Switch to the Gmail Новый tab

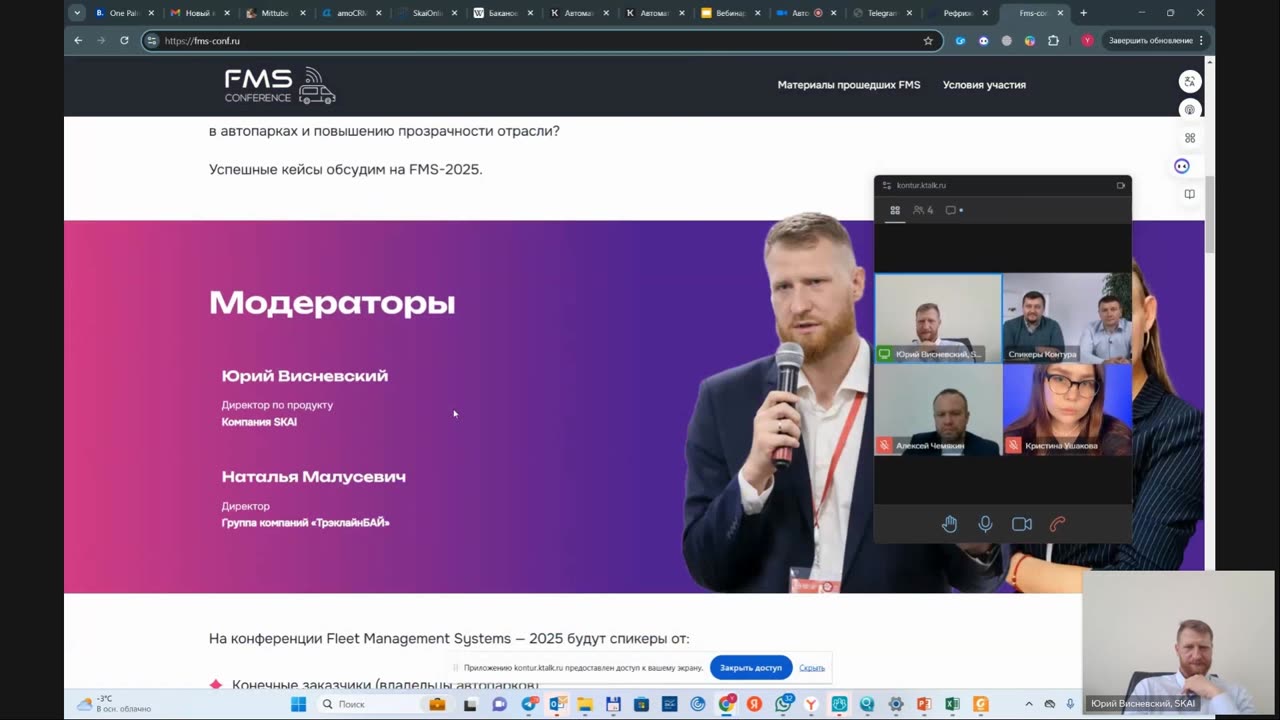[x=200, y=13]
